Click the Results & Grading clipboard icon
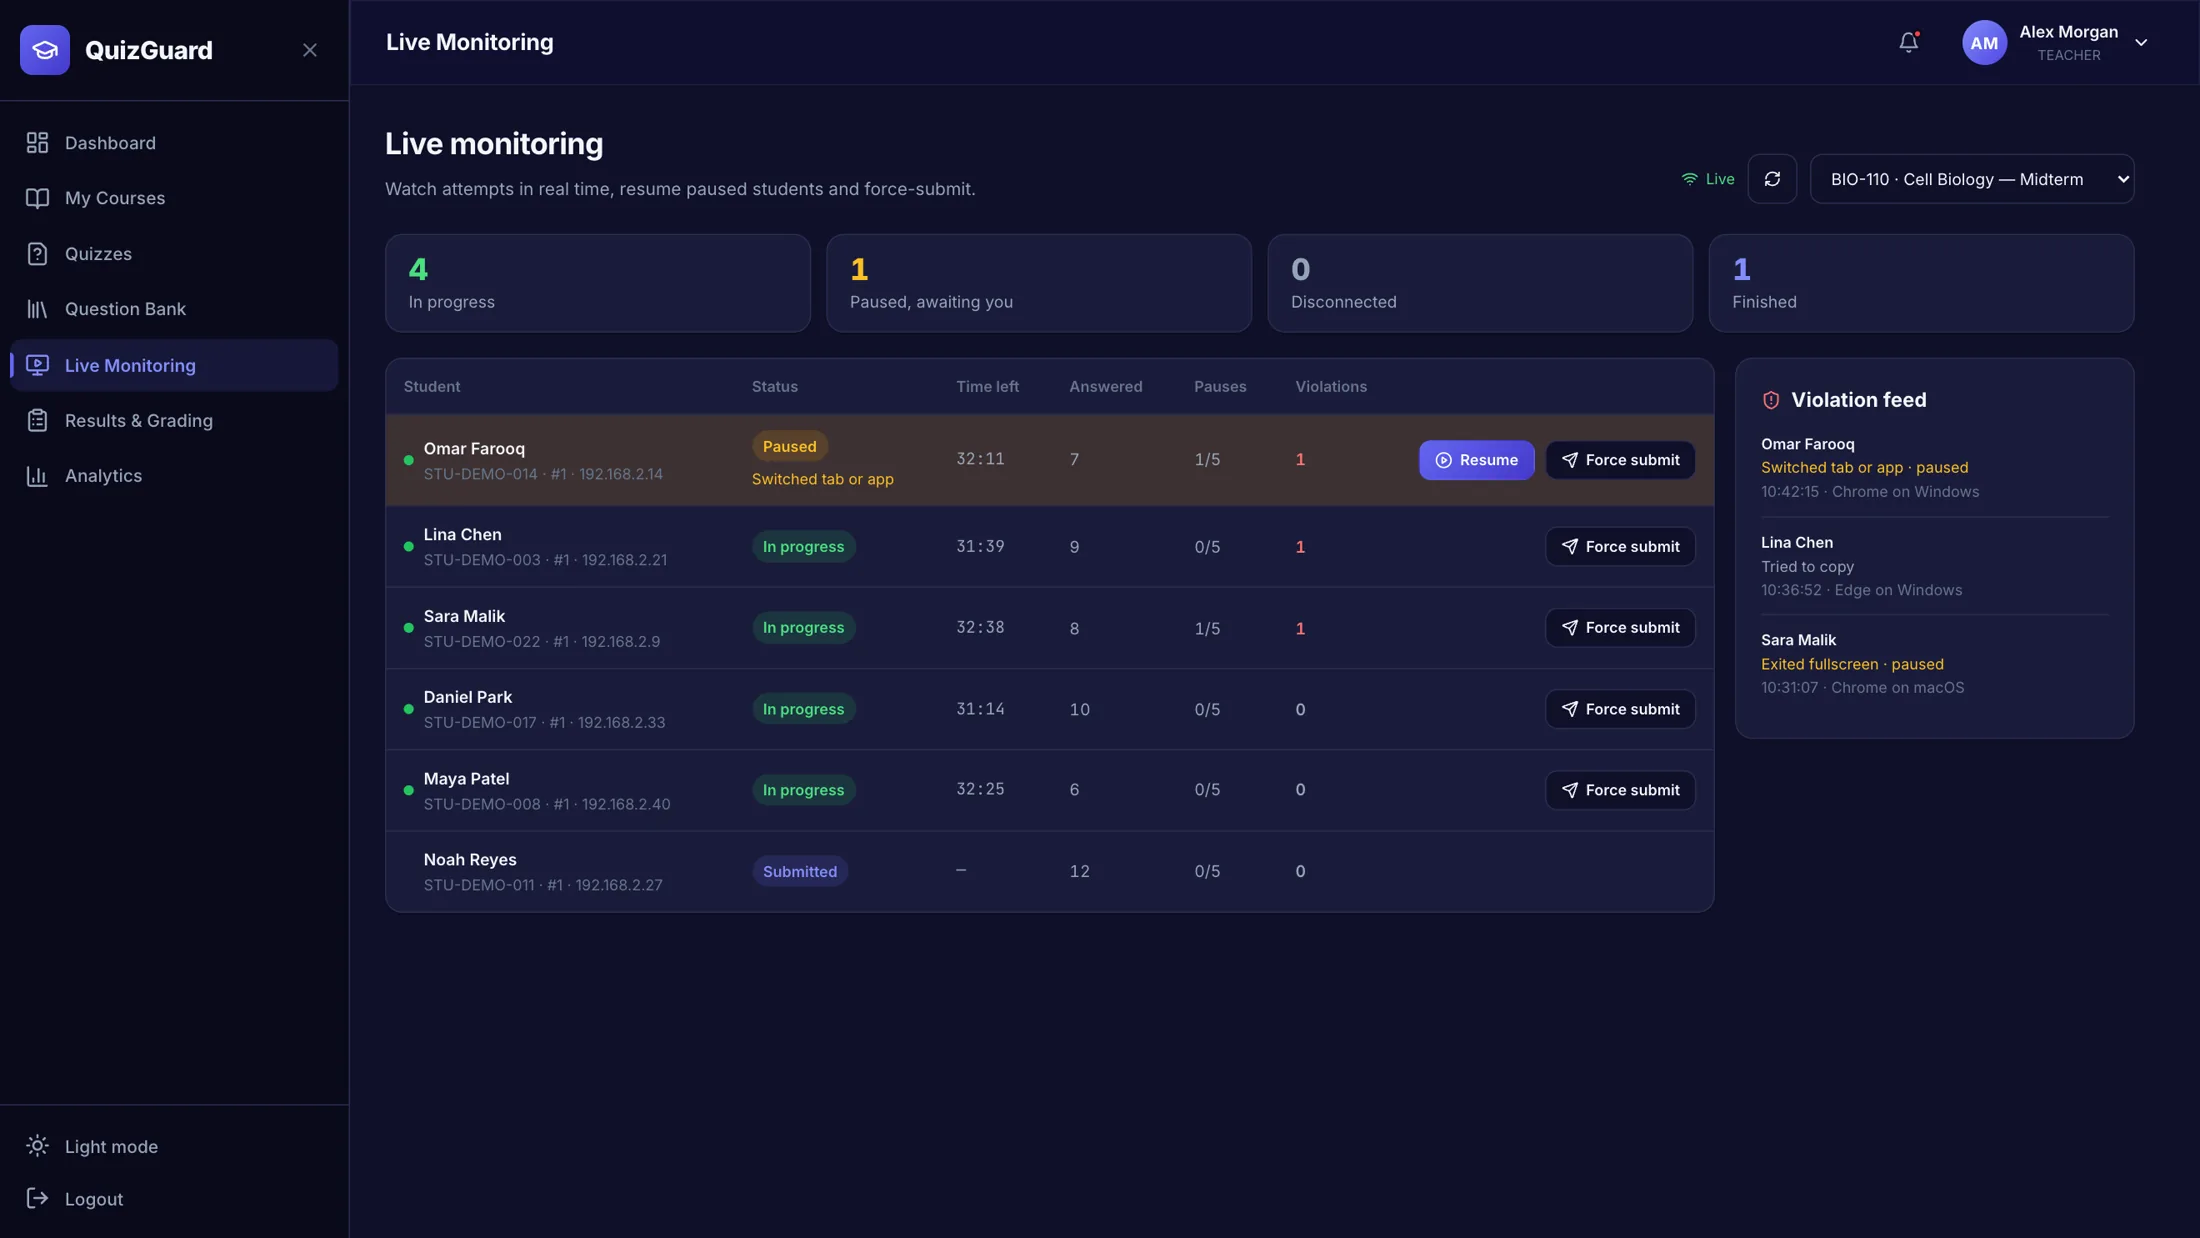This screenshot has height=1238, width=2200. point(37,421)
